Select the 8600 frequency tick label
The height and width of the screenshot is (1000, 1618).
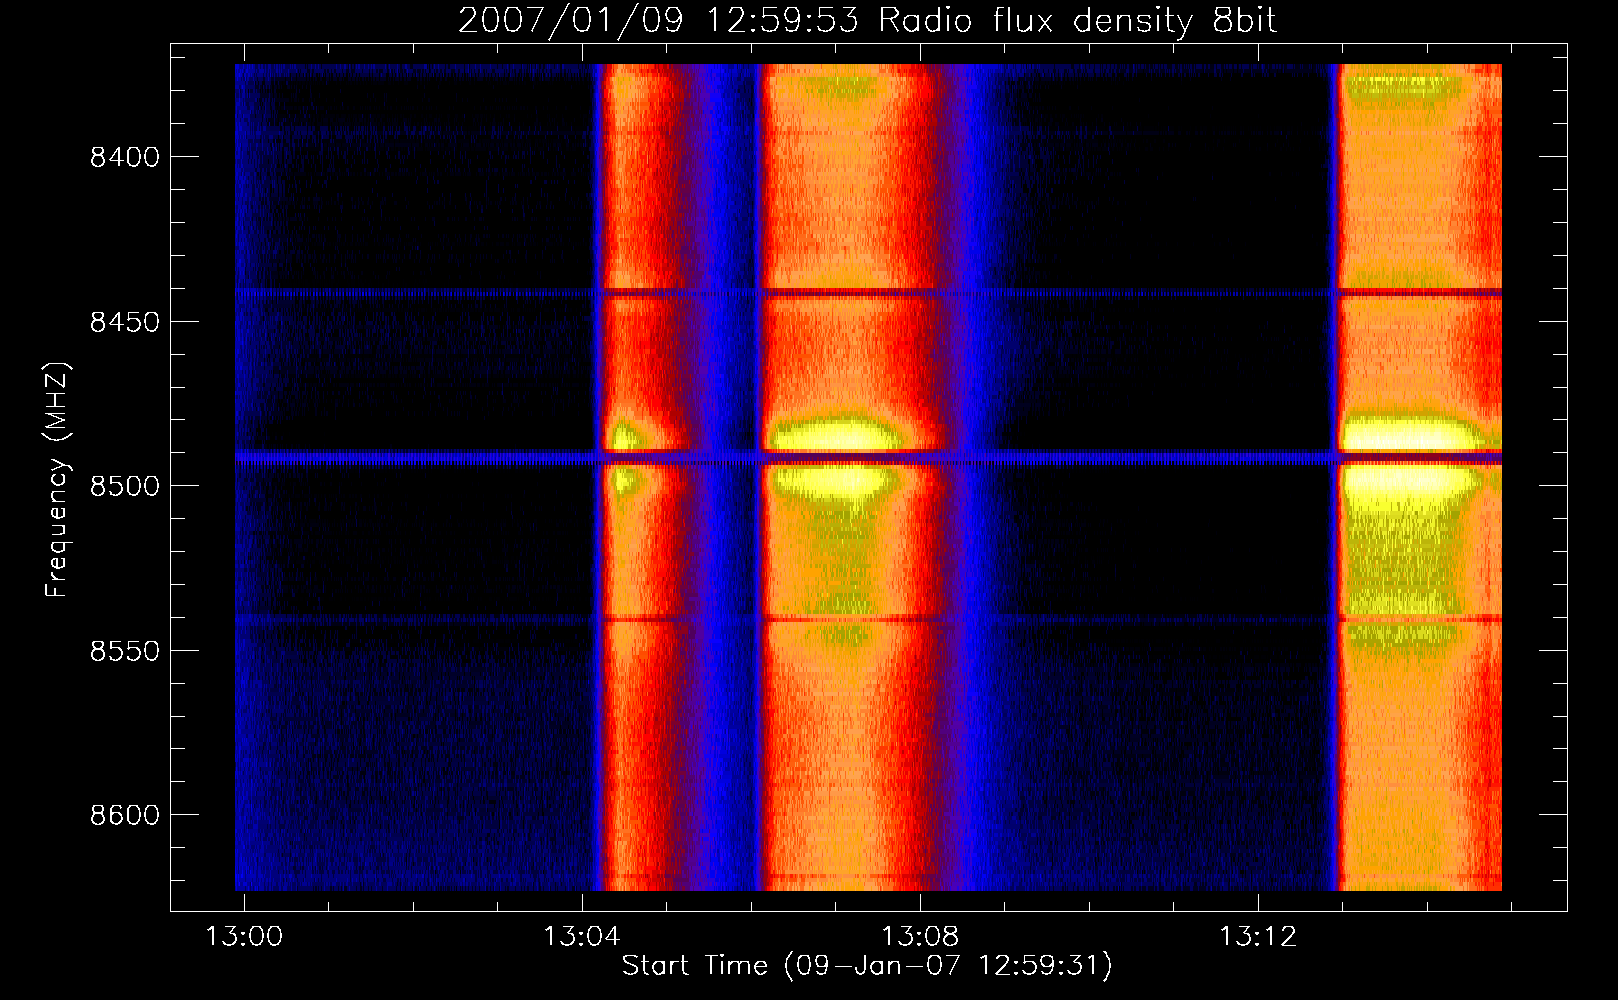click(x=125, y=815)
